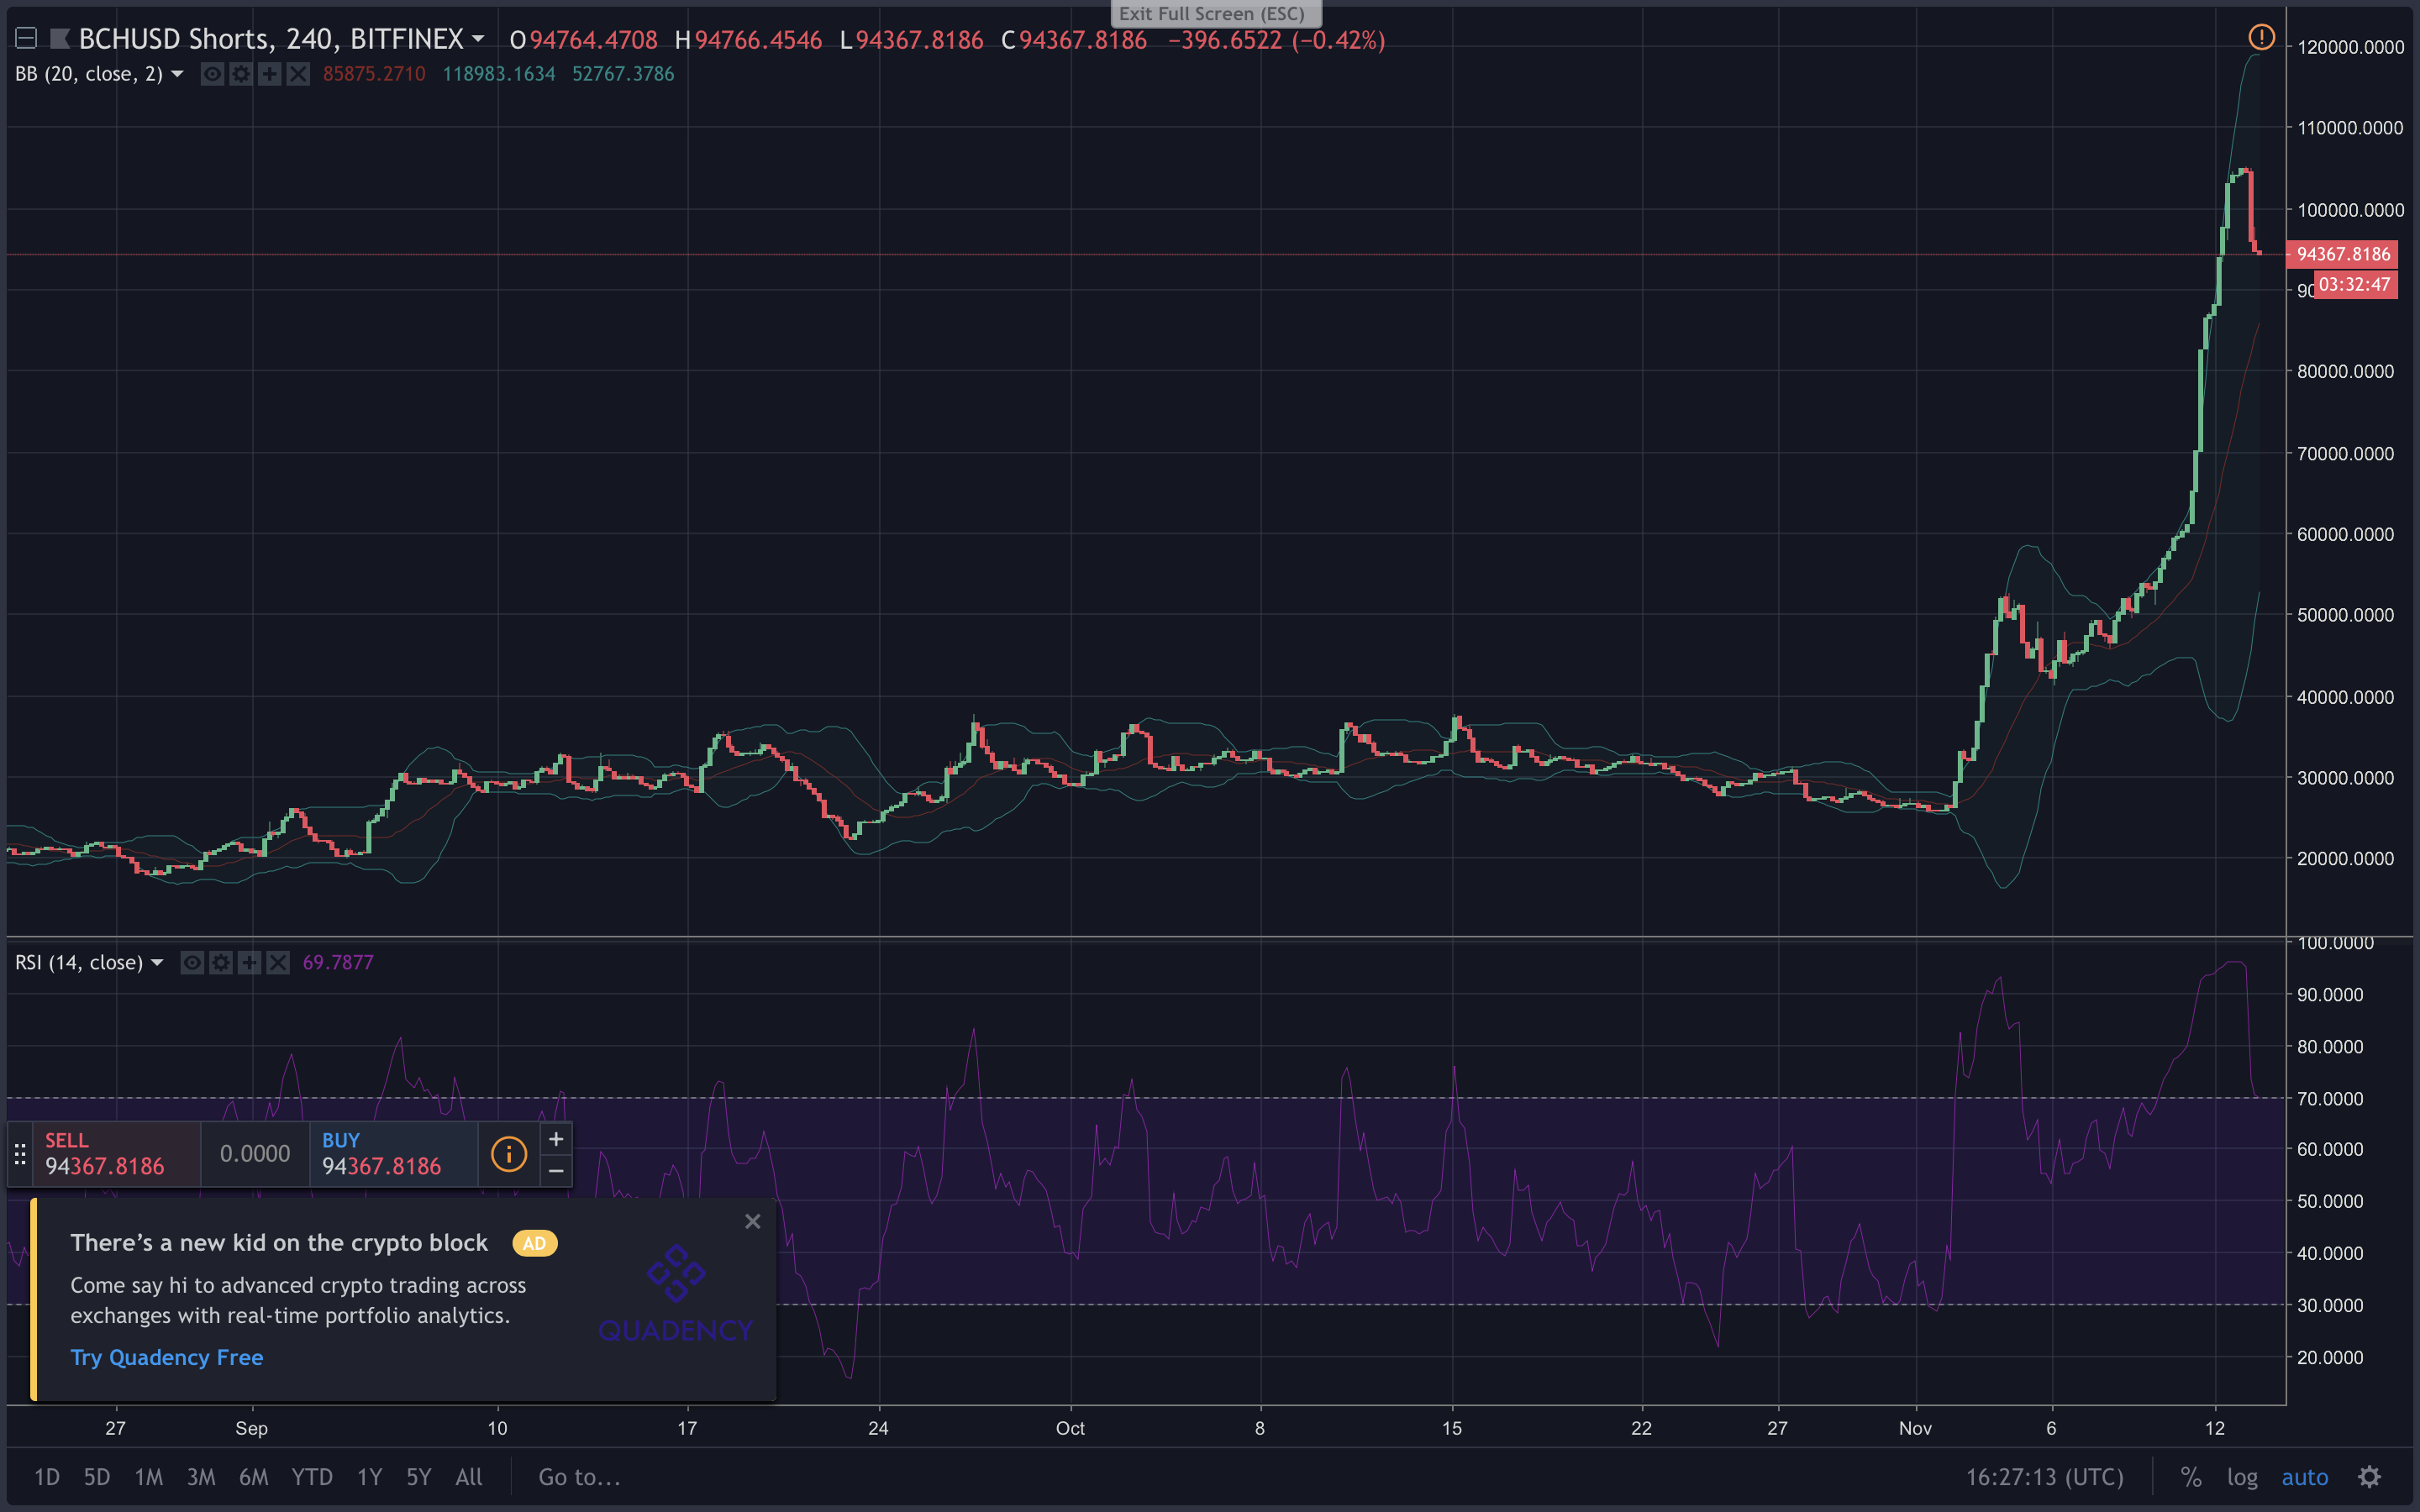
Task: Select the 3M time range
Action: pyautogui.click(x=201, y=1477)
